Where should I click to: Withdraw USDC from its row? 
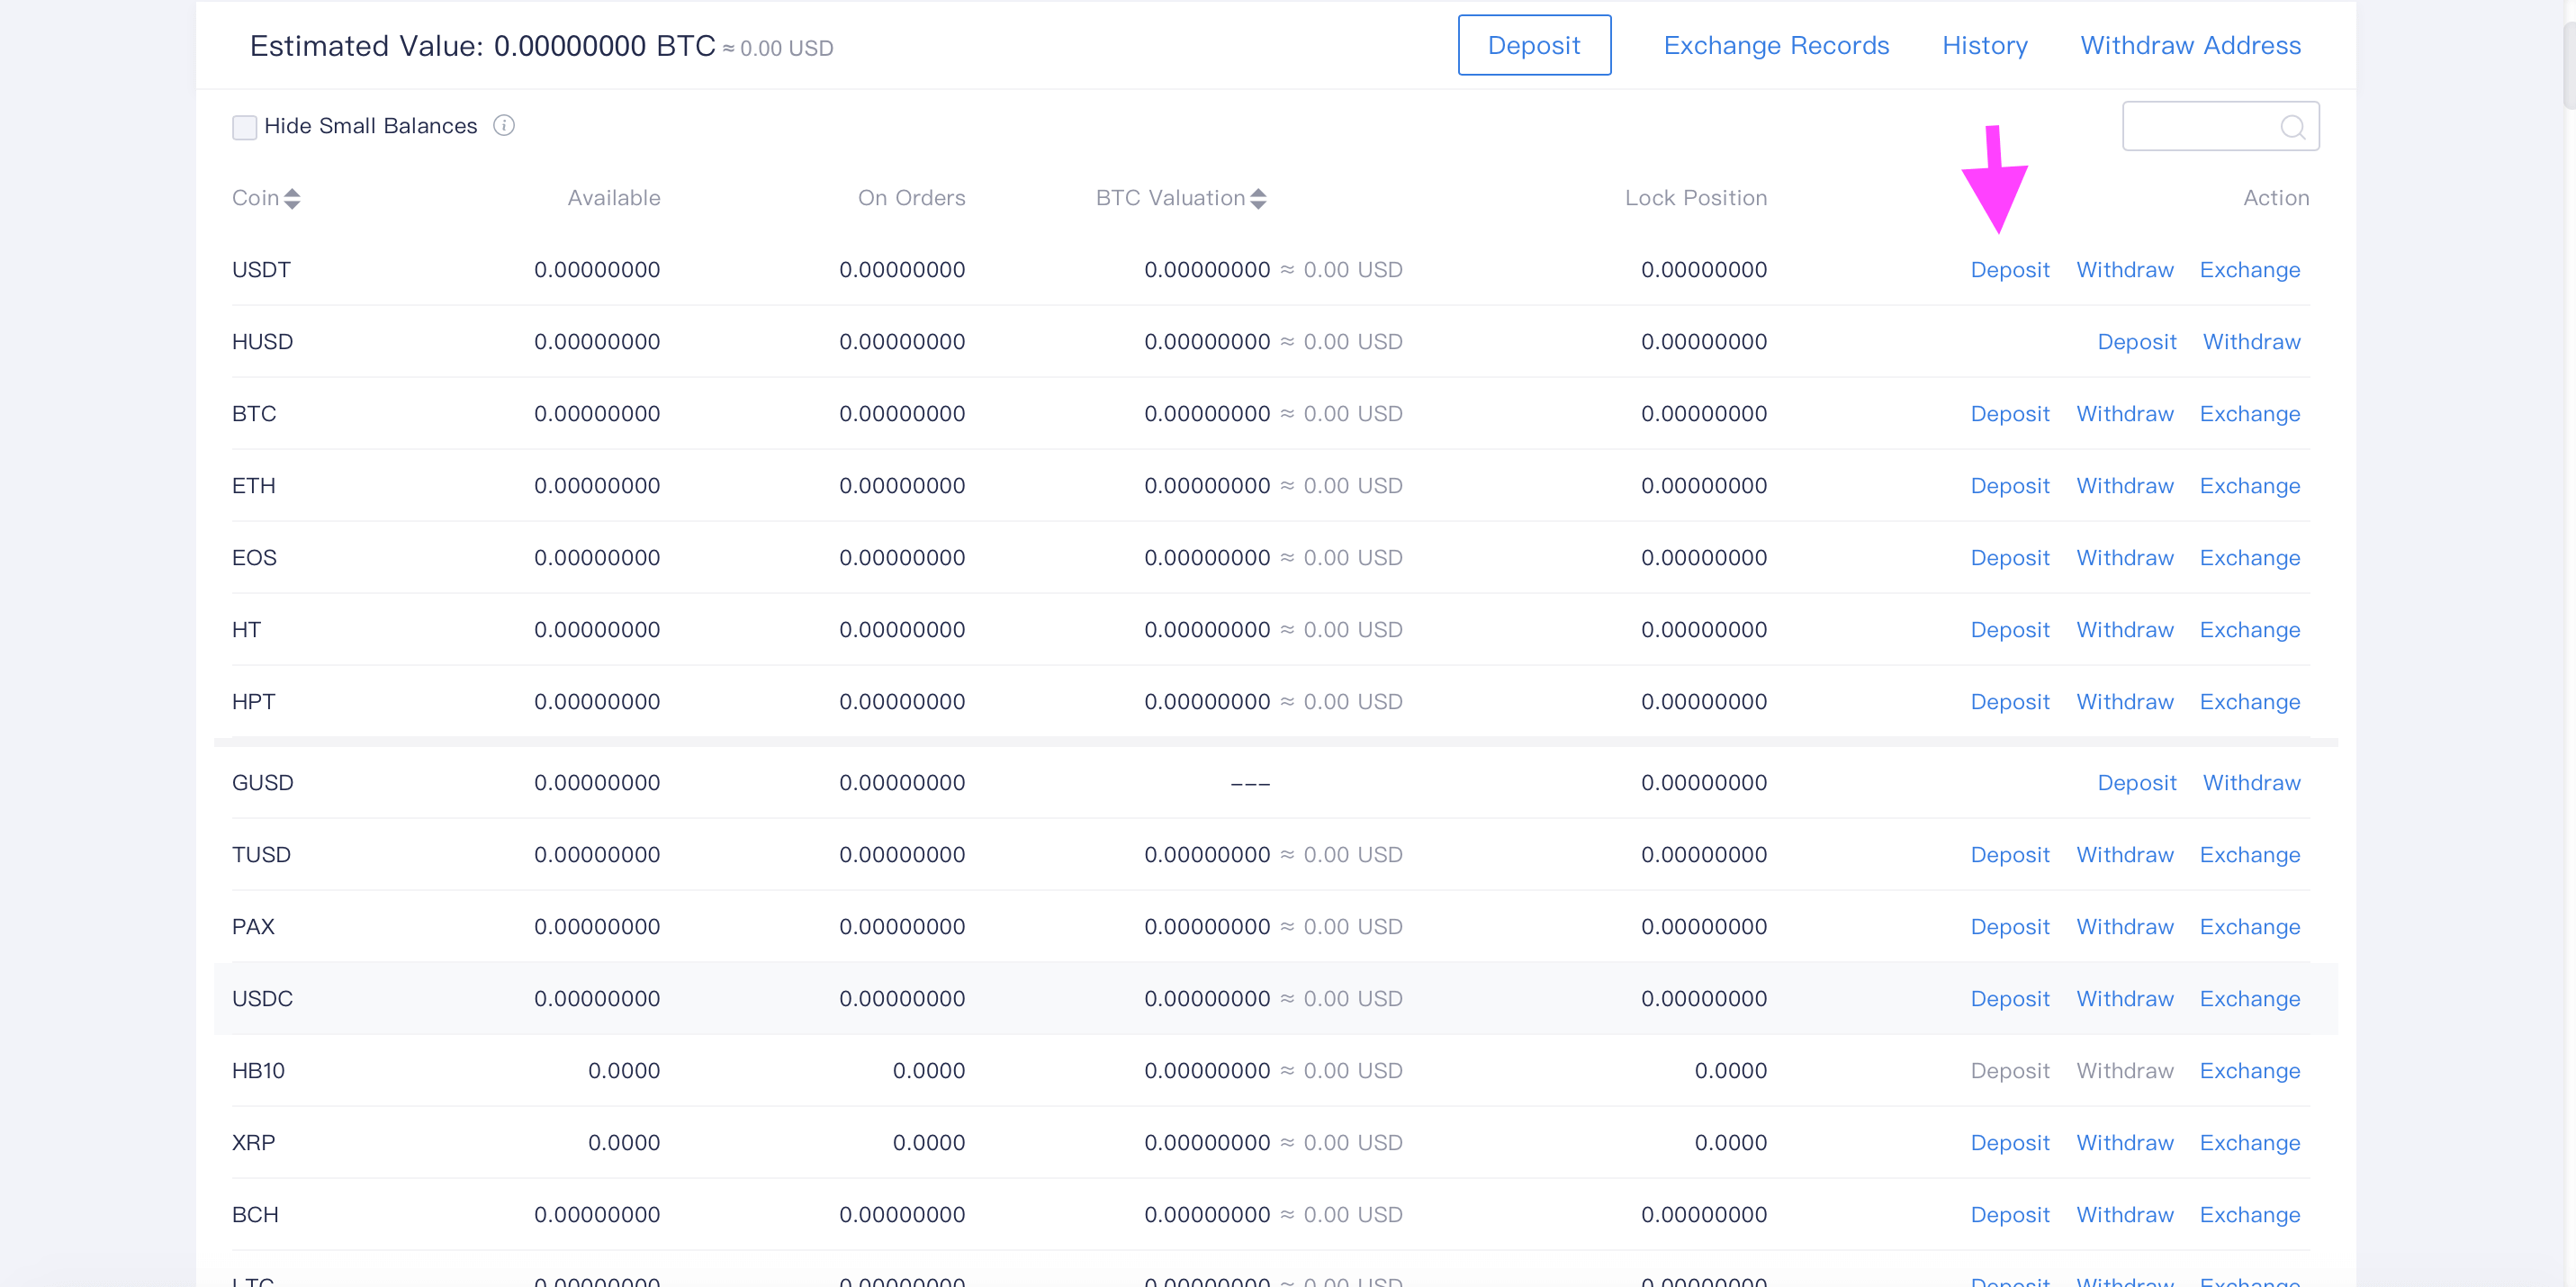coord(2124,999)
